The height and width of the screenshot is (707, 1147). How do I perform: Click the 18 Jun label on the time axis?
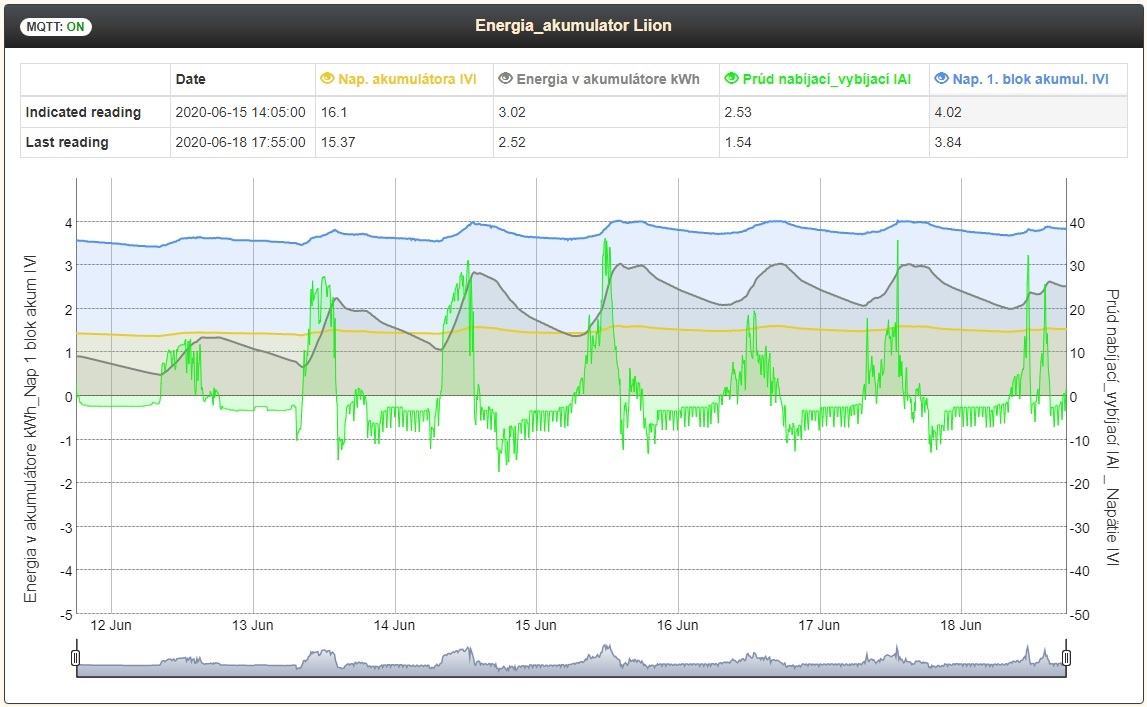(960, 626)
